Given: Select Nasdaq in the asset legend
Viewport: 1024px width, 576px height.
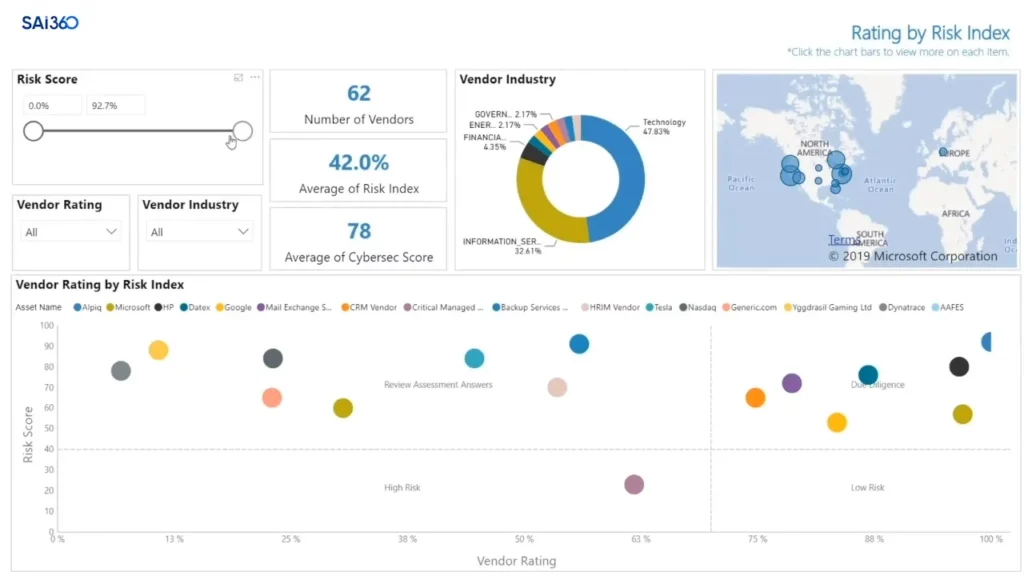Looking at the screenshot, I should (697, 307).
